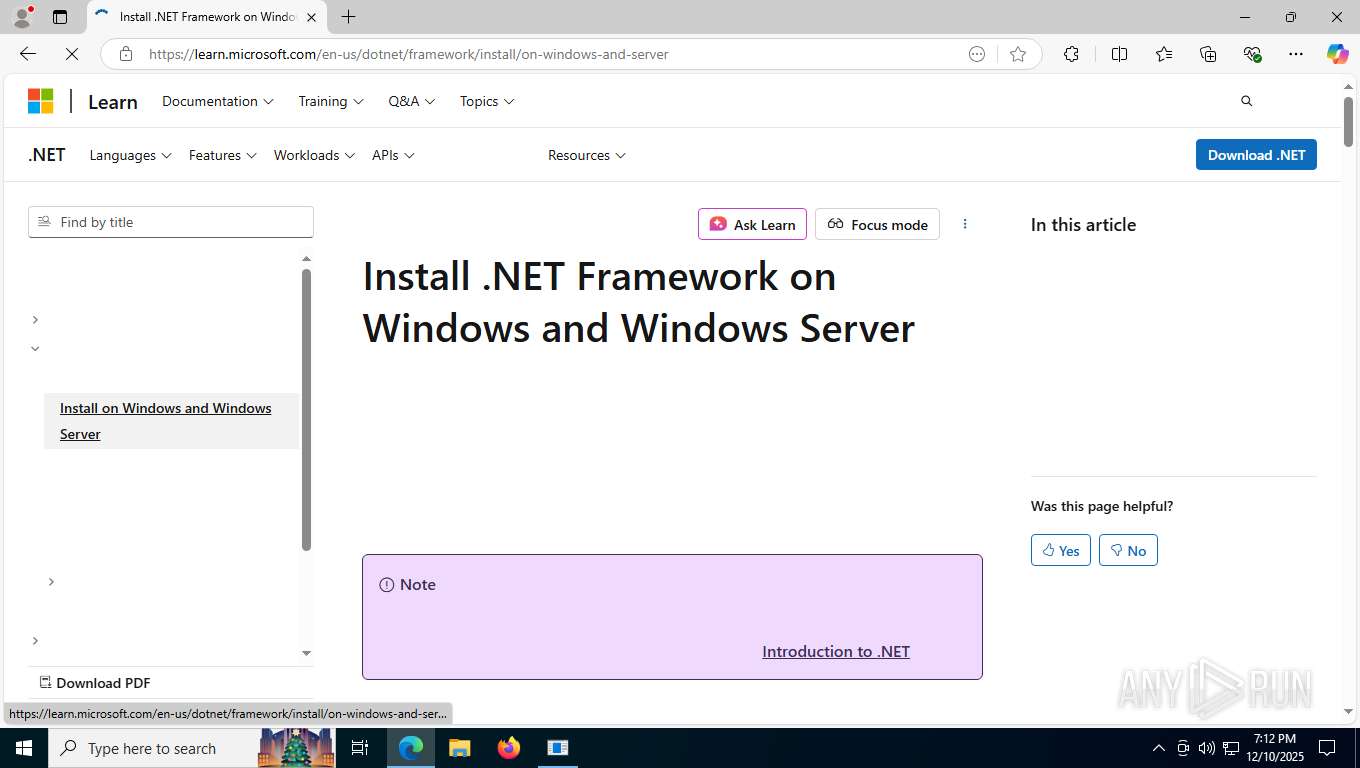Open File Explorer from taskbar
1360x768 pixels.
(459, 748)
